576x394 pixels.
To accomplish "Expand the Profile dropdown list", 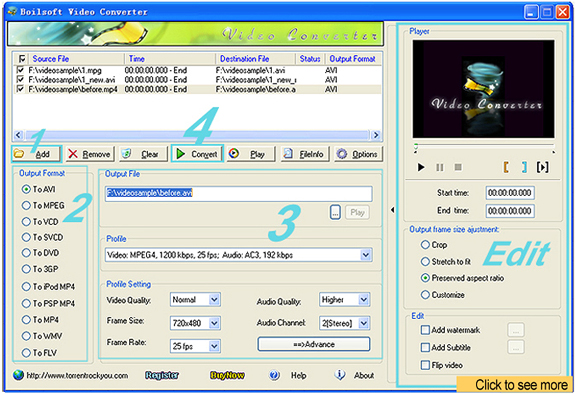I will tap(366, 255).
